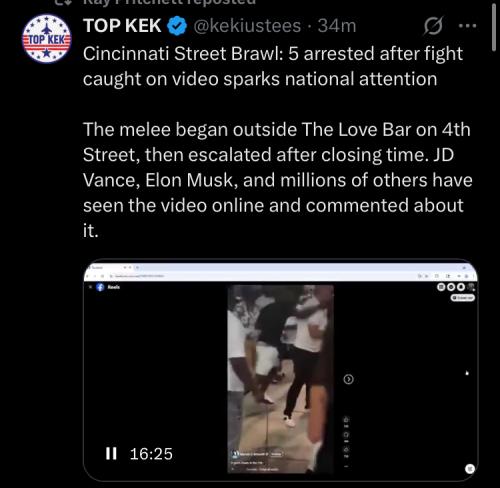Click the round video settings button

coord(470,469)
